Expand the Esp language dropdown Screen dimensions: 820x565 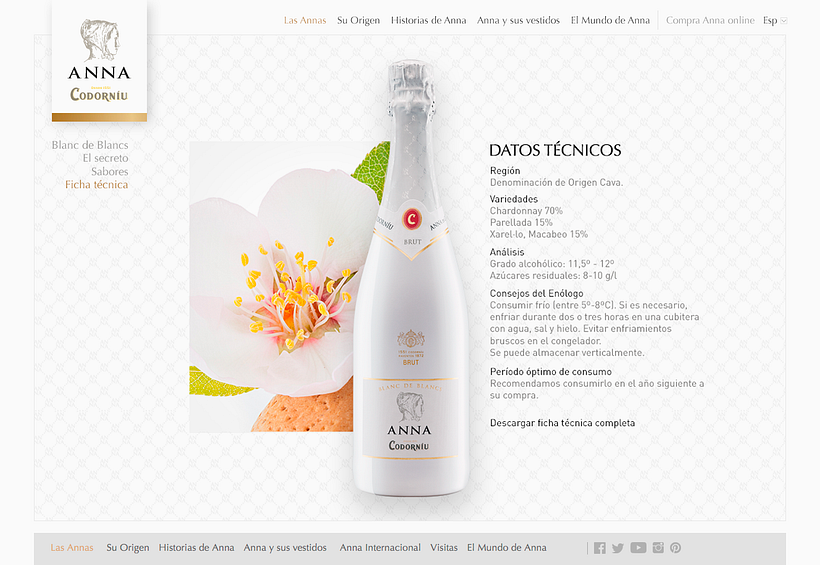click(775, 20)
